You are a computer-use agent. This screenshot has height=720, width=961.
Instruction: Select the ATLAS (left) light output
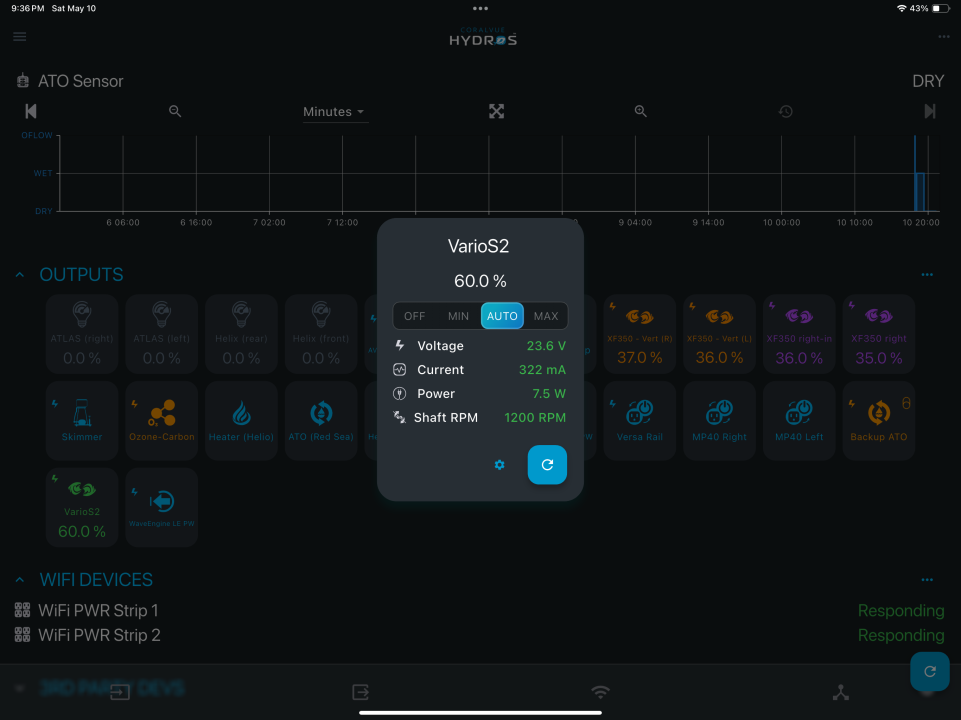(x=162, y=334)
